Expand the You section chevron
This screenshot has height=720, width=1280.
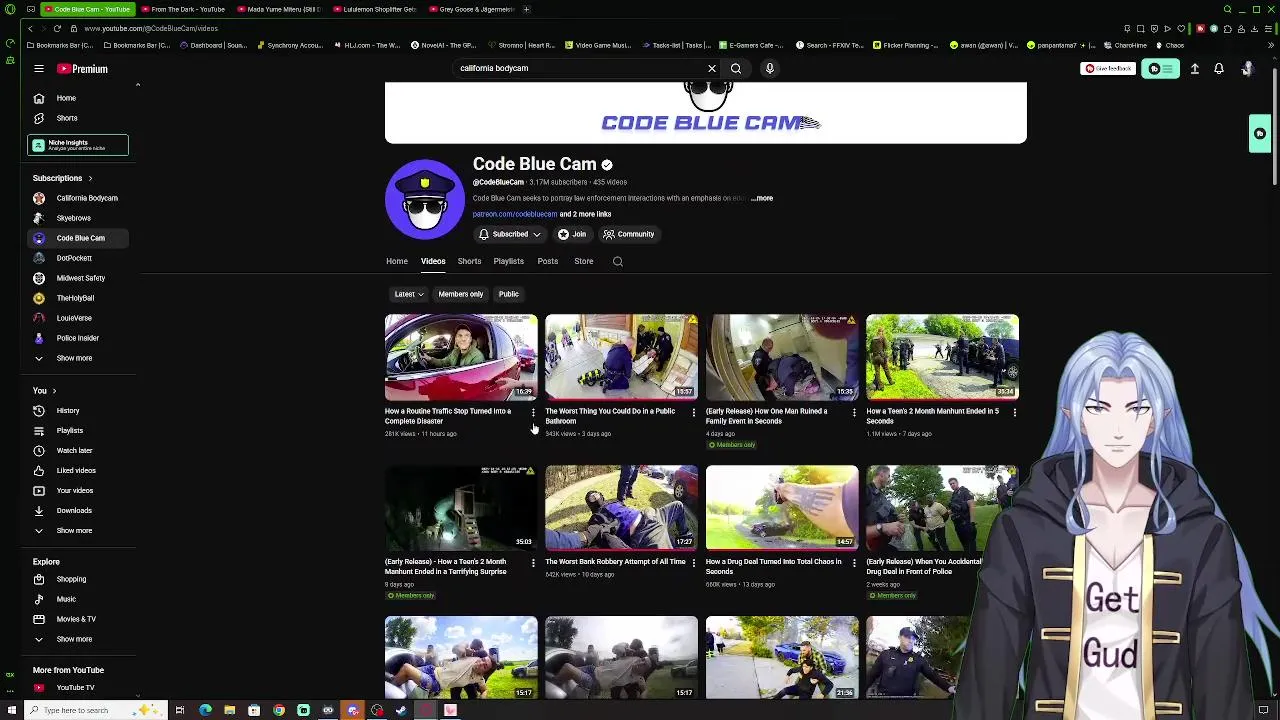point(54,391)
